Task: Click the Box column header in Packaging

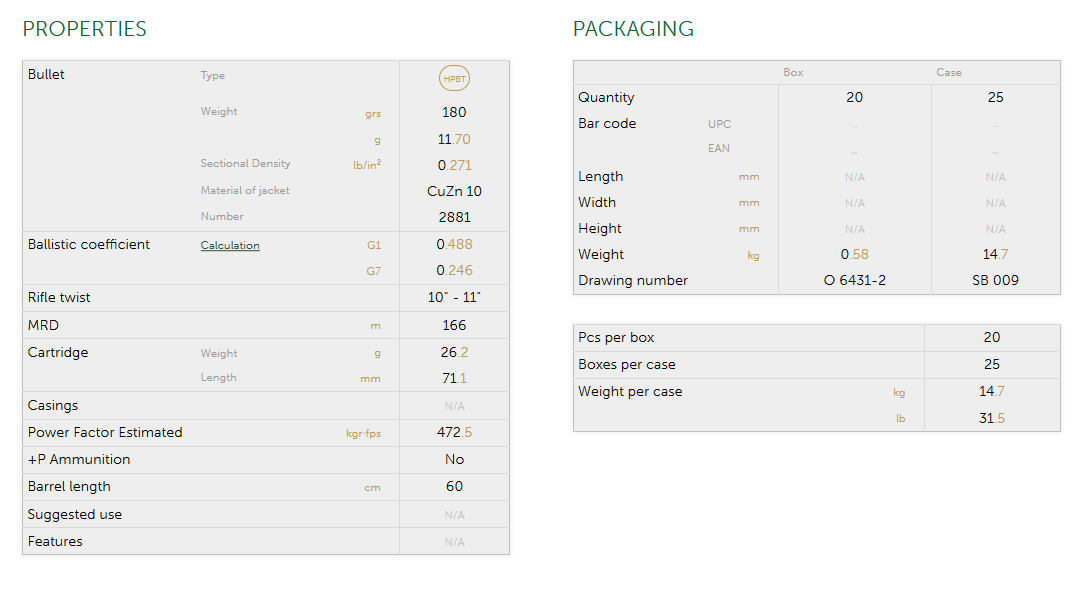Action: pos(793,73)
